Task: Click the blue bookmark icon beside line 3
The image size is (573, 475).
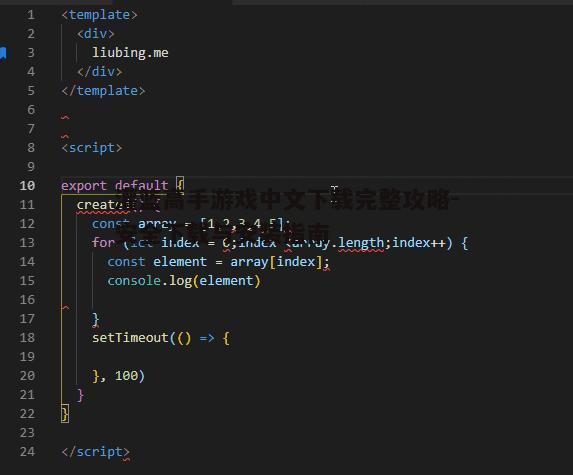Action: [3, 53]
